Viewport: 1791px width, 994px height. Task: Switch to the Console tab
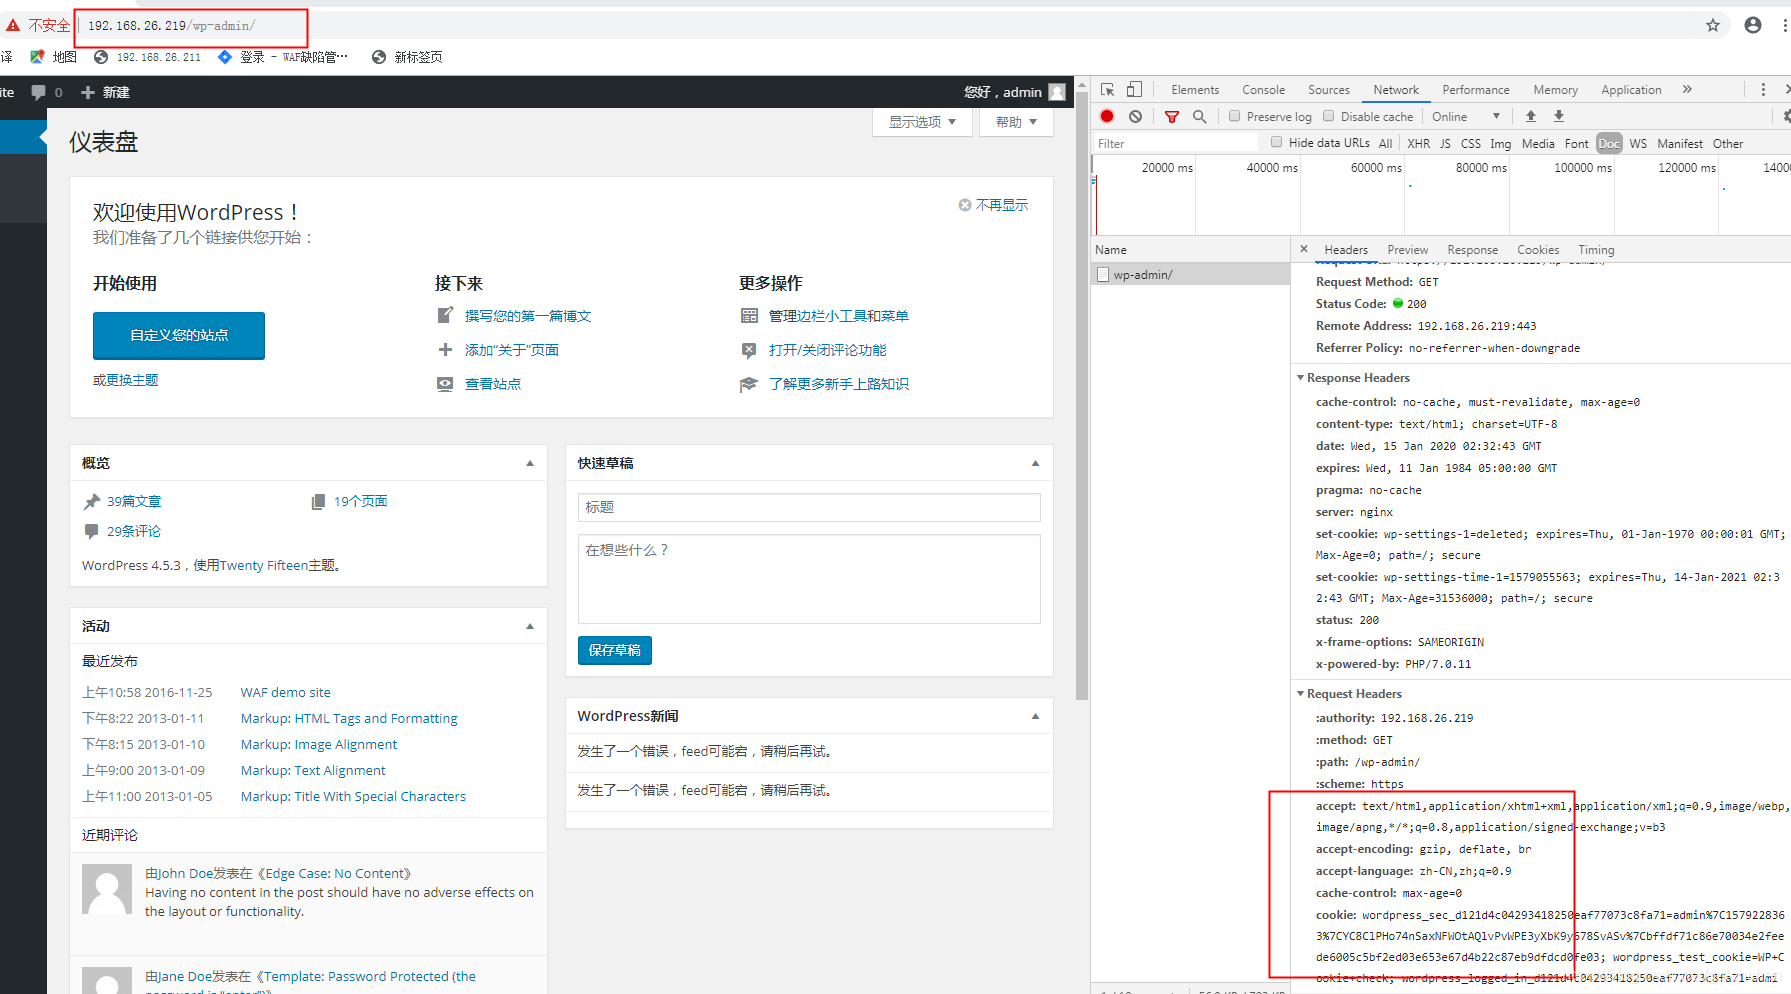pos(1264,90)
